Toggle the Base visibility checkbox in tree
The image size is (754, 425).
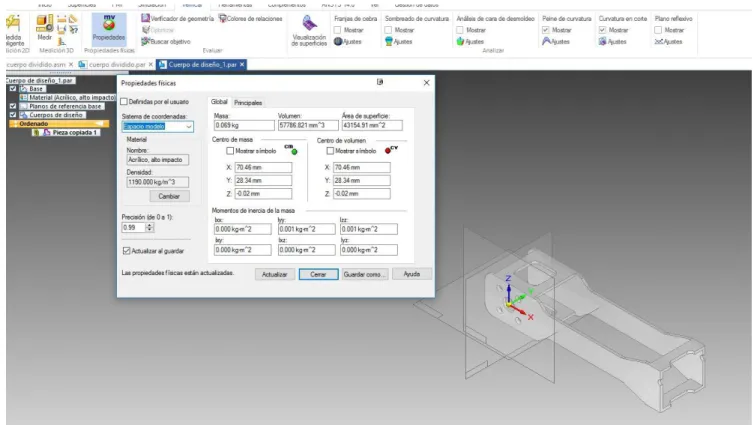(13, 88)
